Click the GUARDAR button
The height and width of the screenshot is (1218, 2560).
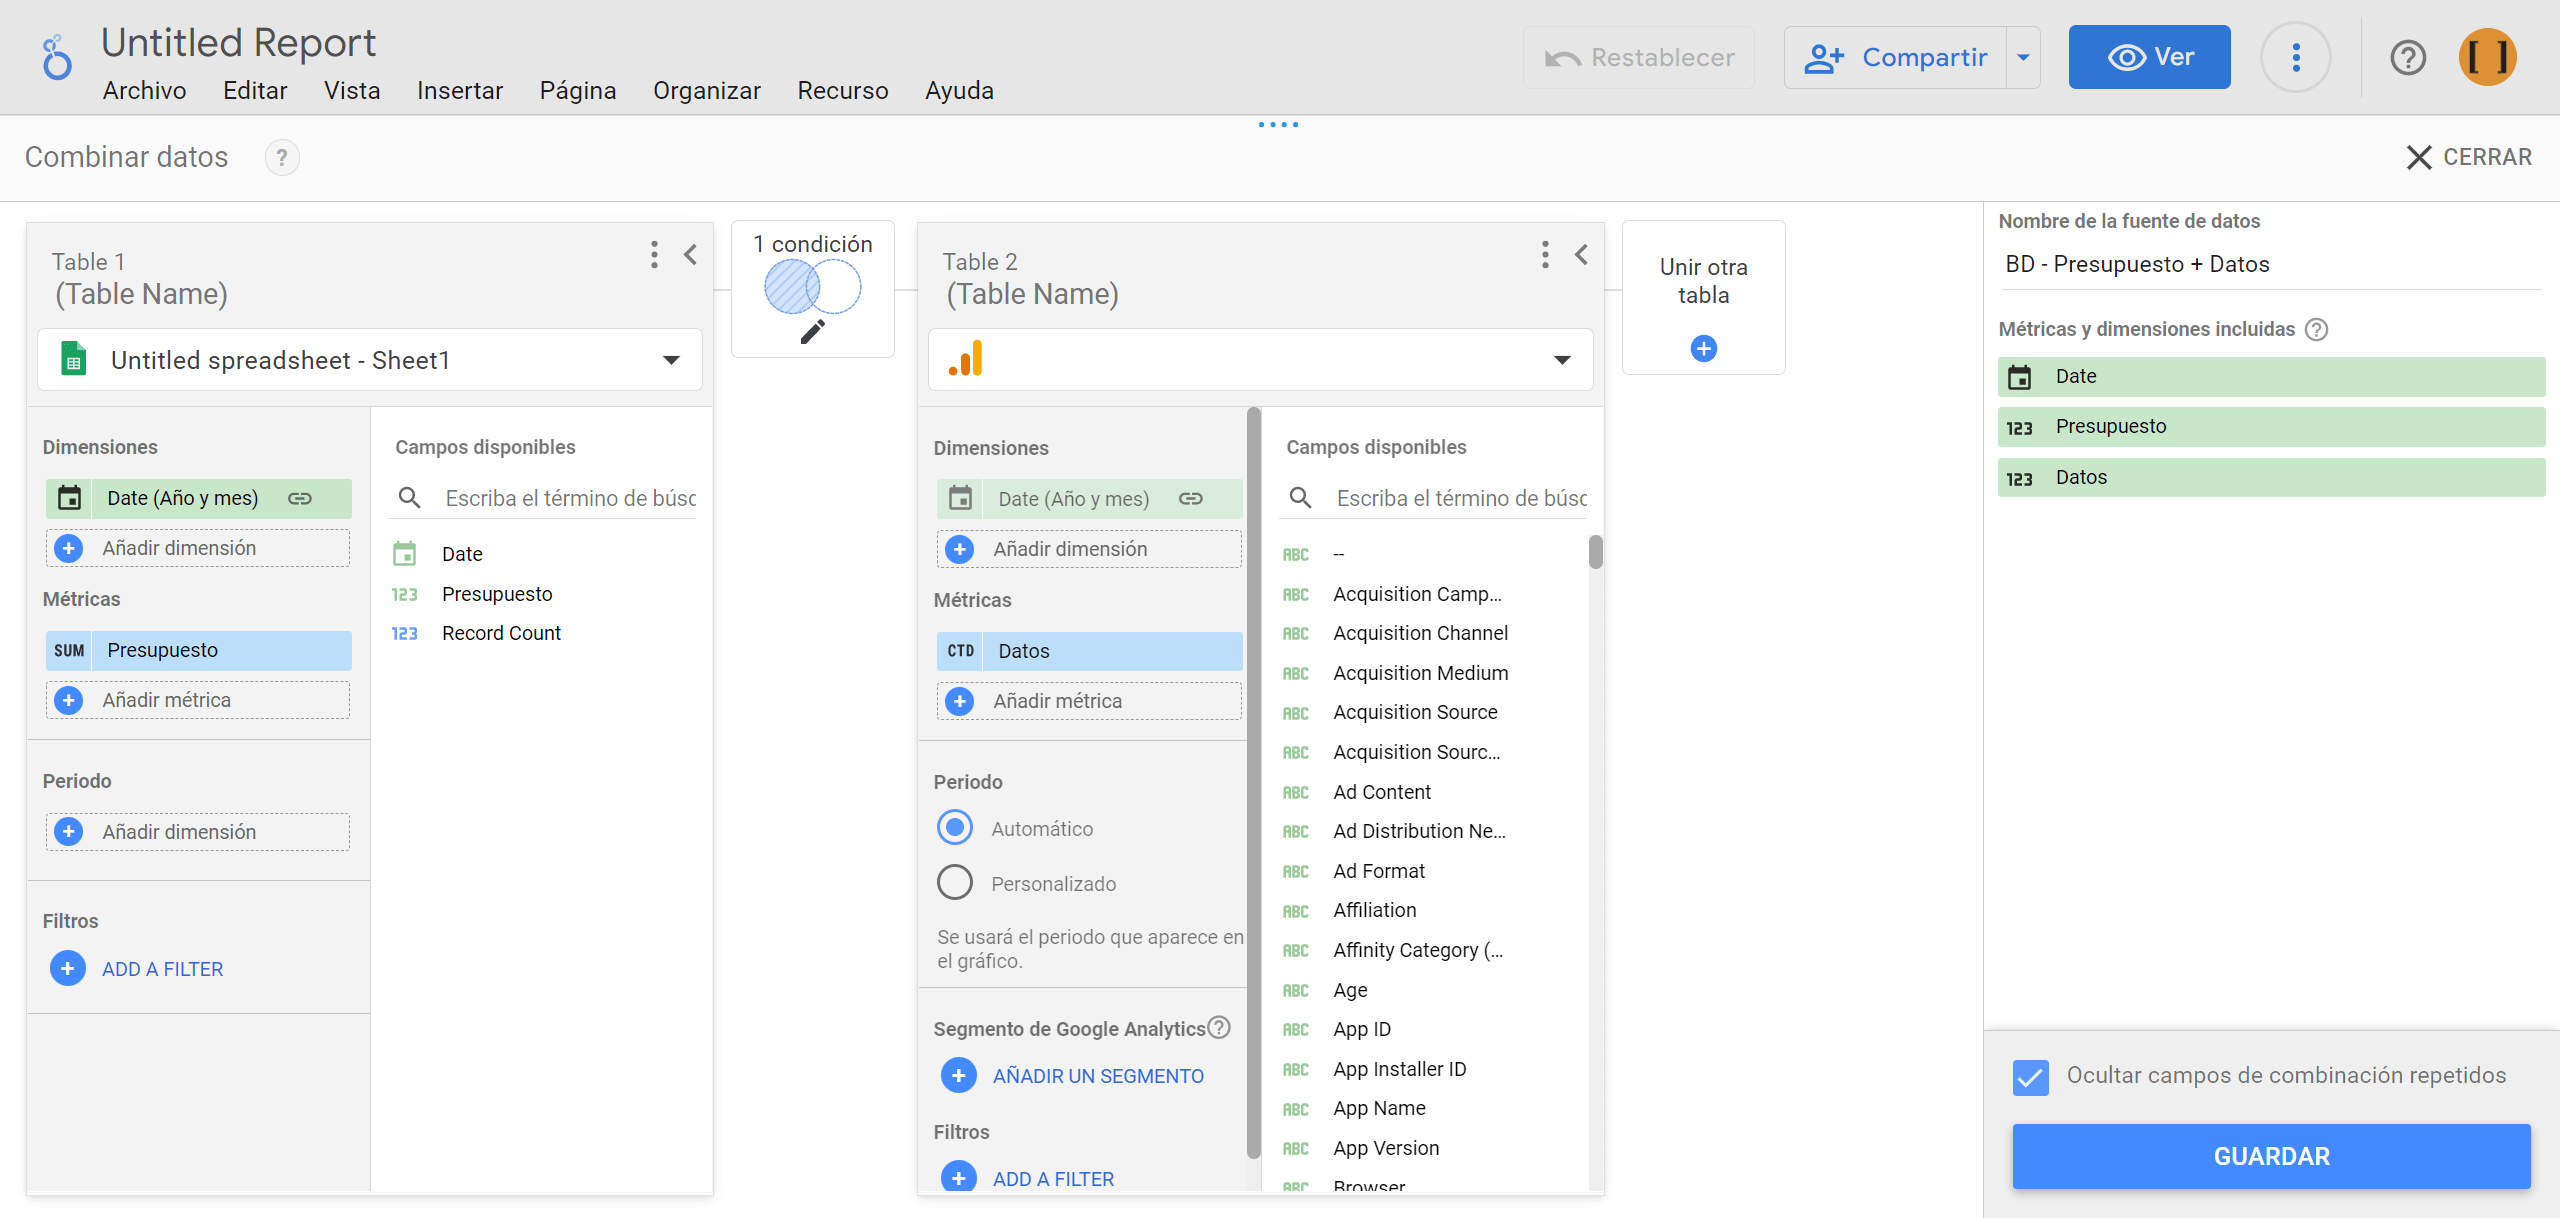pyautogui.click(x=2271, y=1156)
